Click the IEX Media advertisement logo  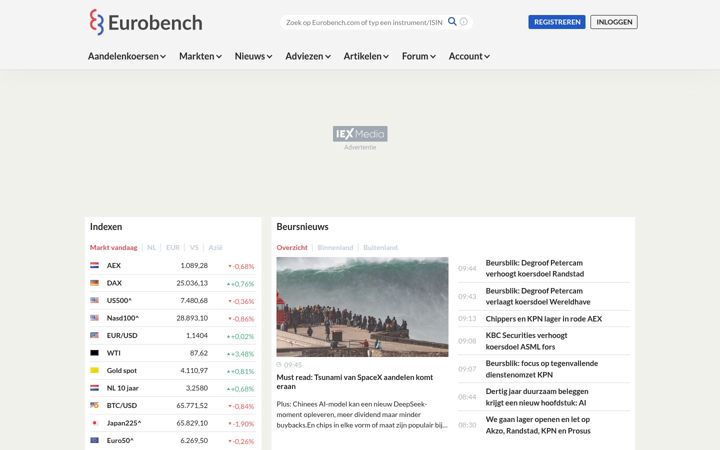(360, 134)
